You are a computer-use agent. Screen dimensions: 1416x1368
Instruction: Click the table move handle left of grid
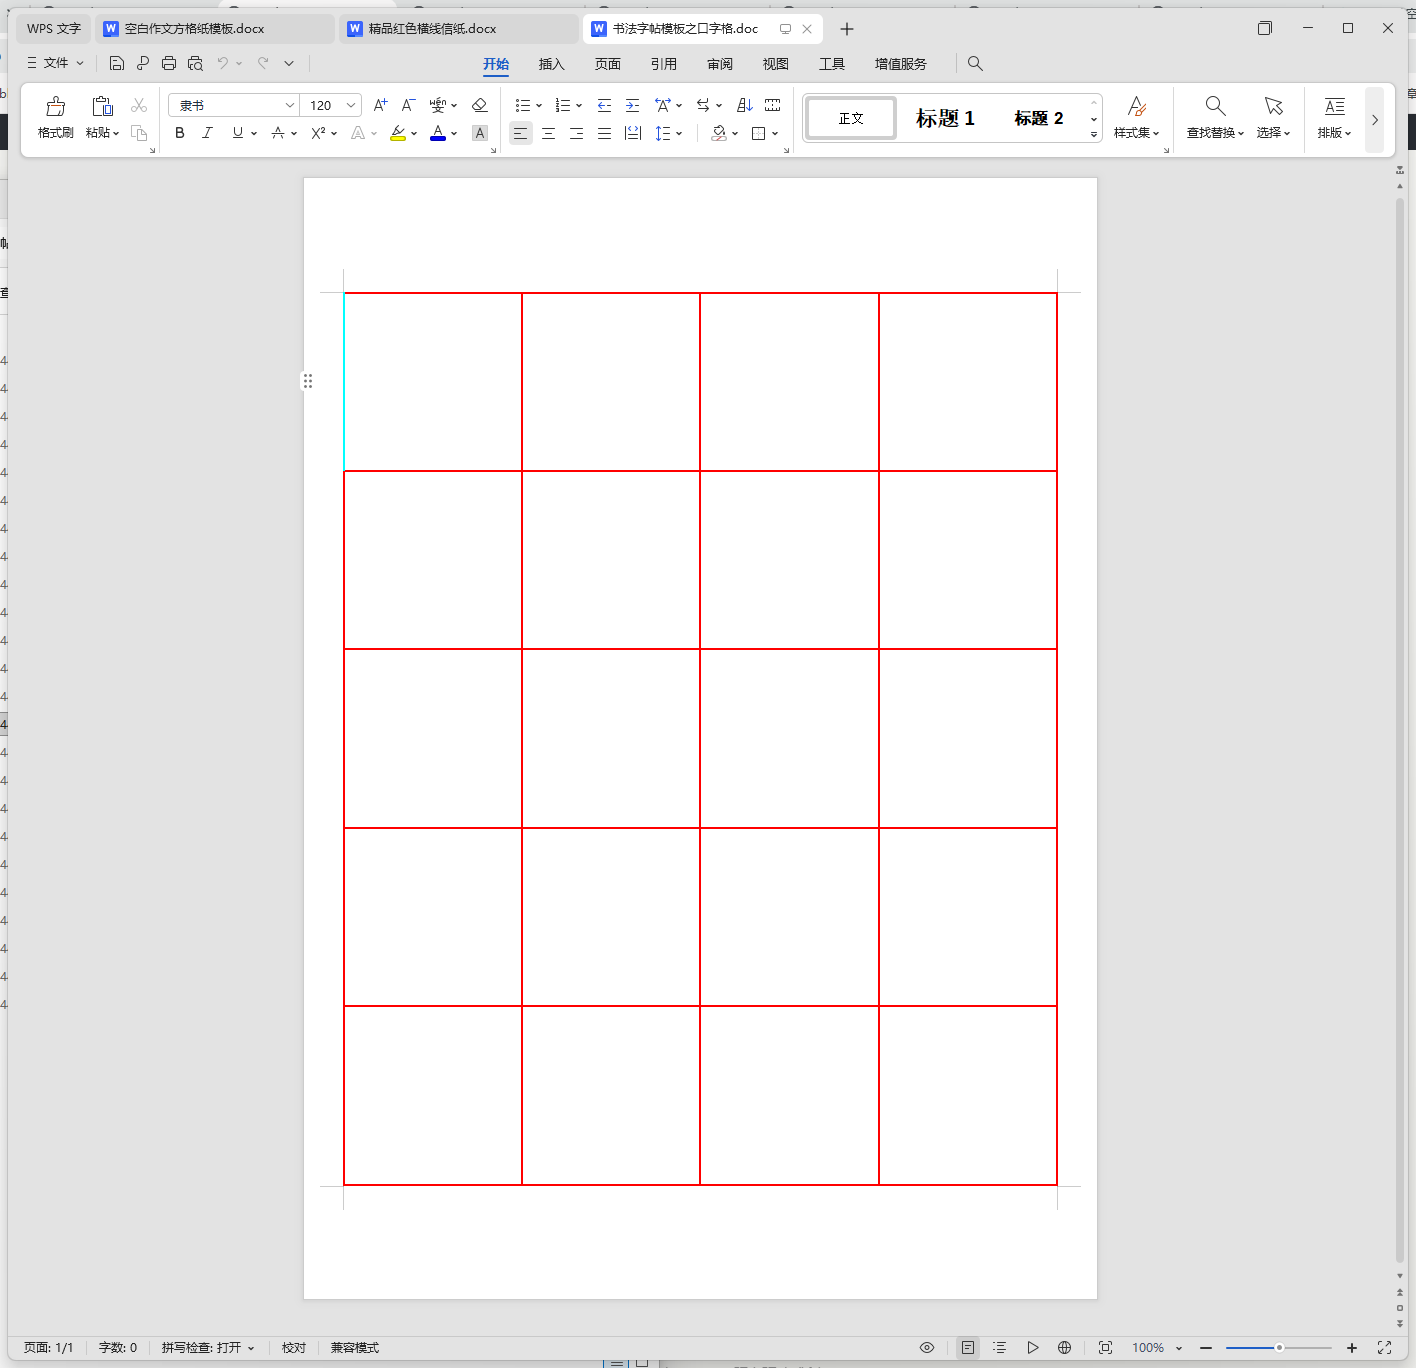[308, 381]
